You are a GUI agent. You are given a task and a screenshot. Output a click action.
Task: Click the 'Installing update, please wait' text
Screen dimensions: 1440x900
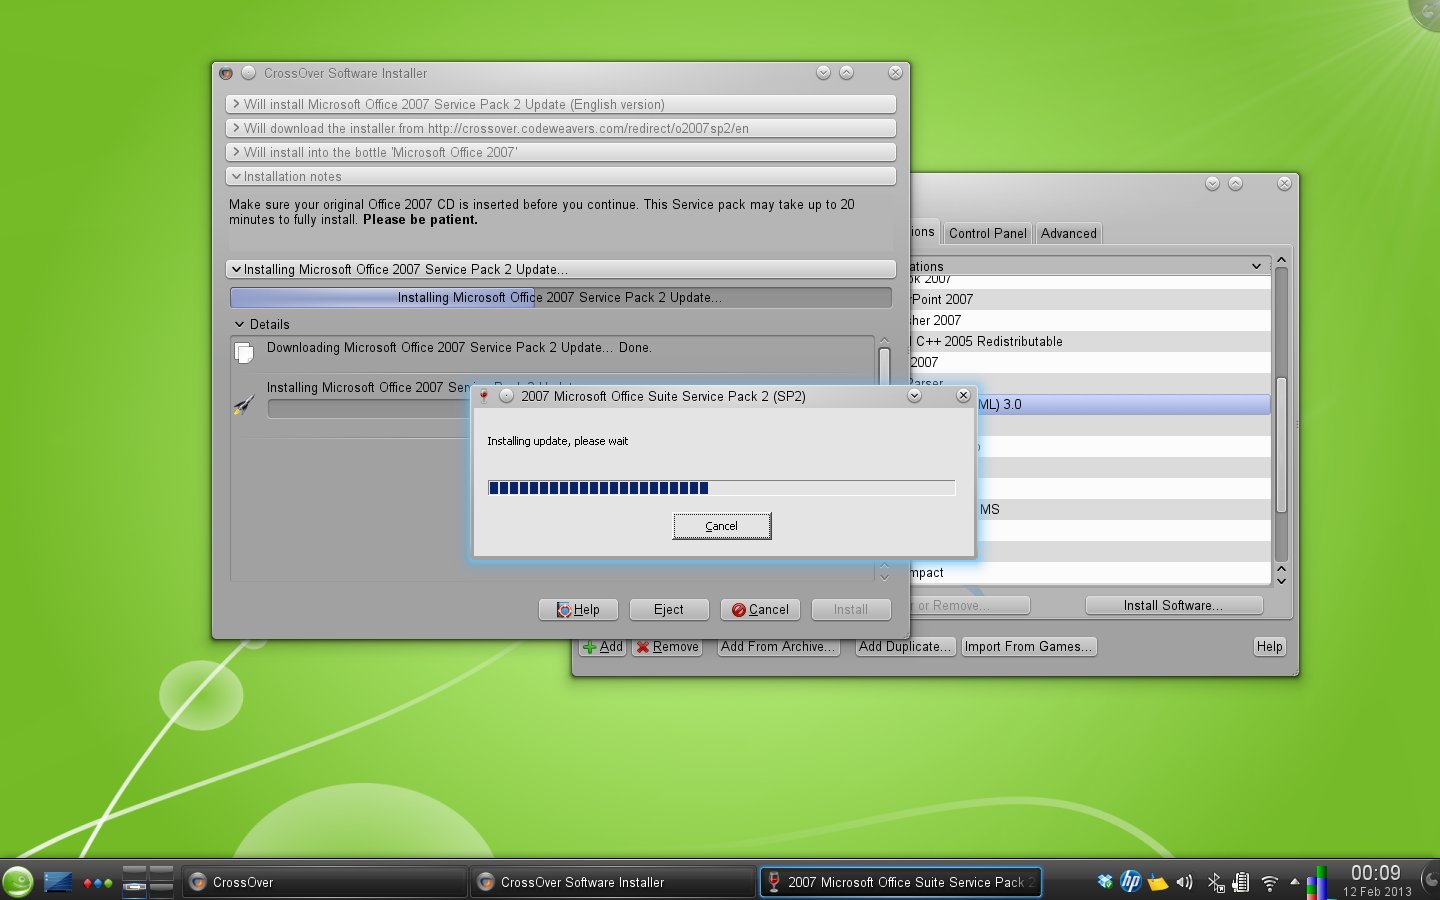tap(558, 441)
